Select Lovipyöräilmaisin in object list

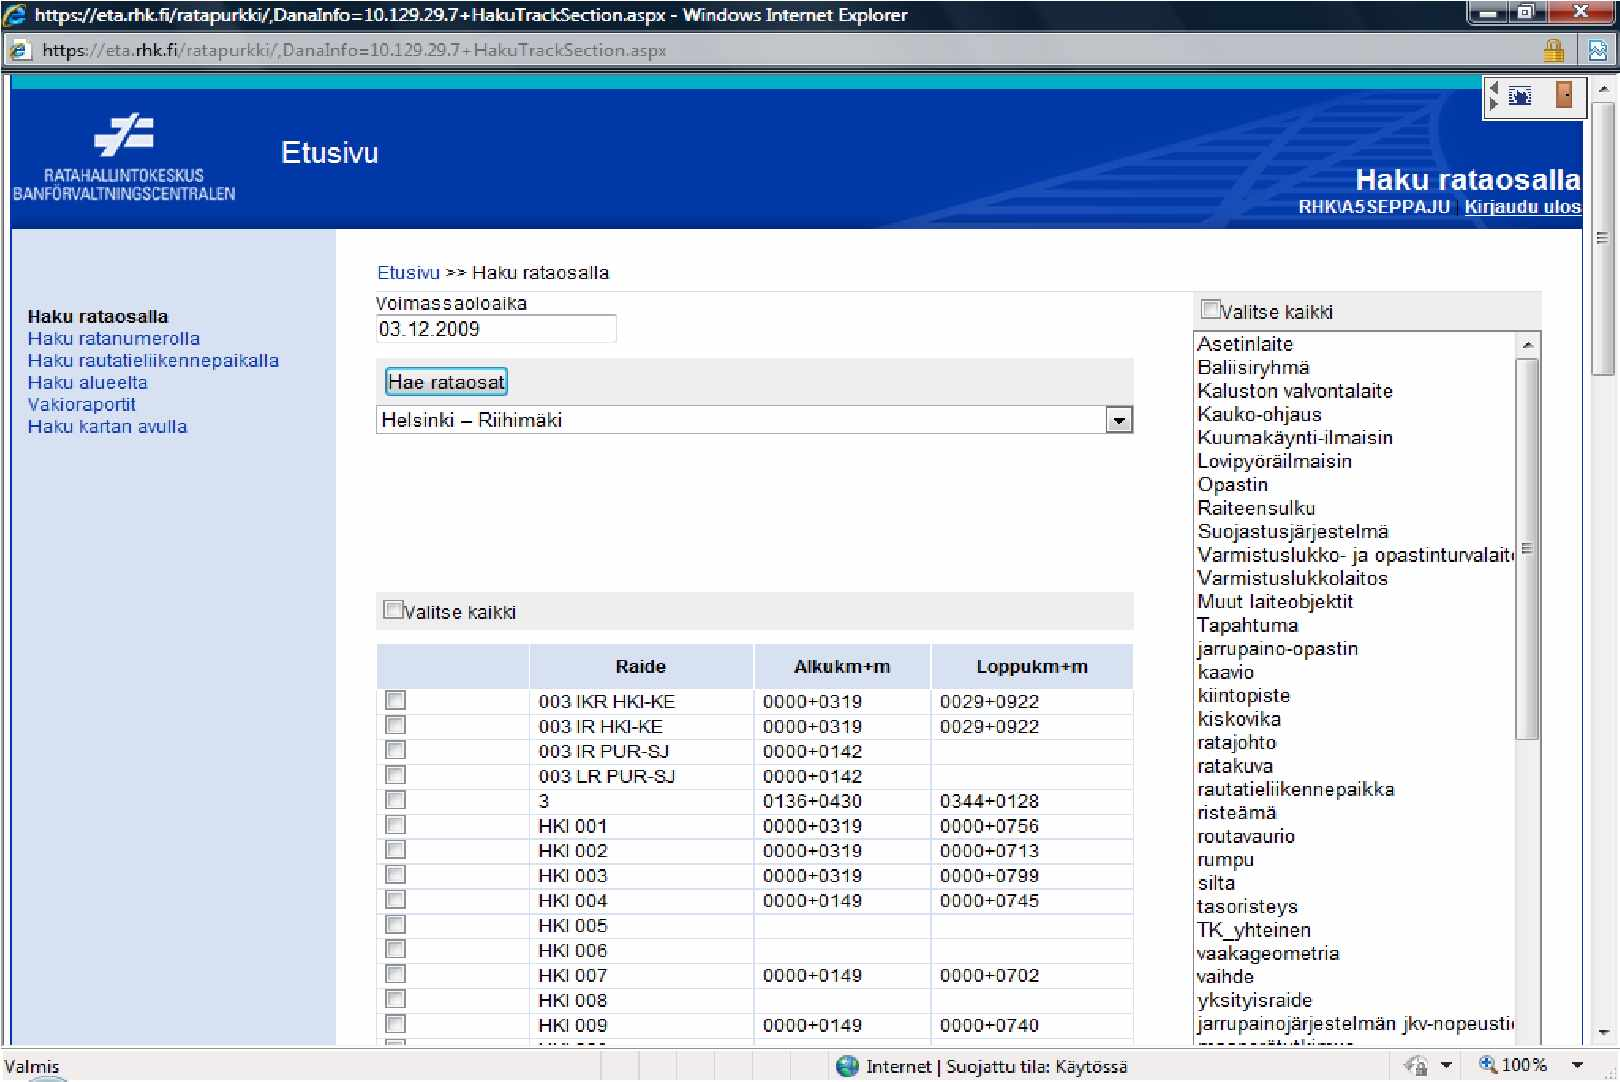coord(1274,461)
